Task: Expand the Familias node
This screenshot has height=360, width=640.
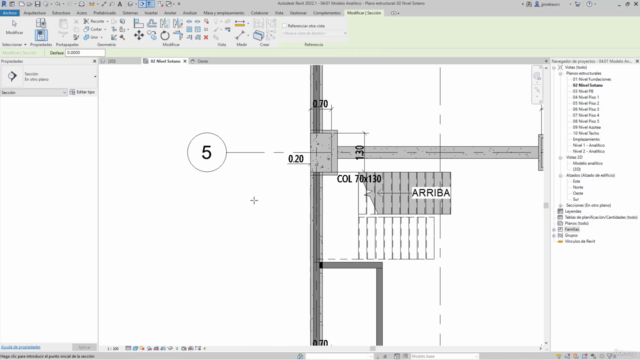Action: coord(554,229)
